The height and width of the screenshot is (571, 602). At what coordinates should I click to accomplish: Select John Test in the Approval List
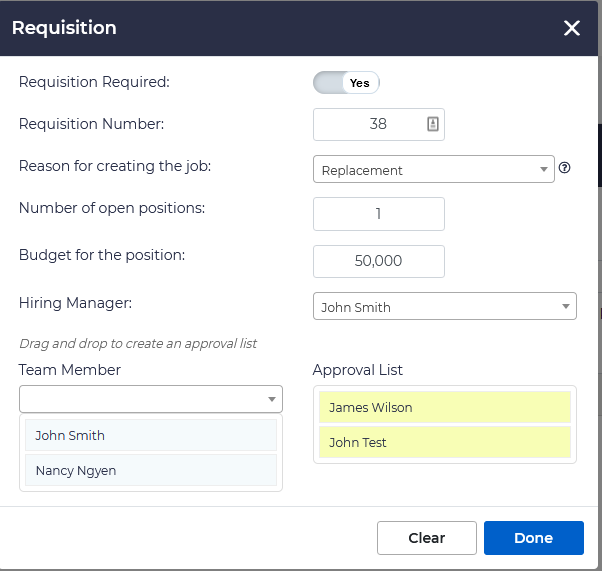click(x=444, y=442)
